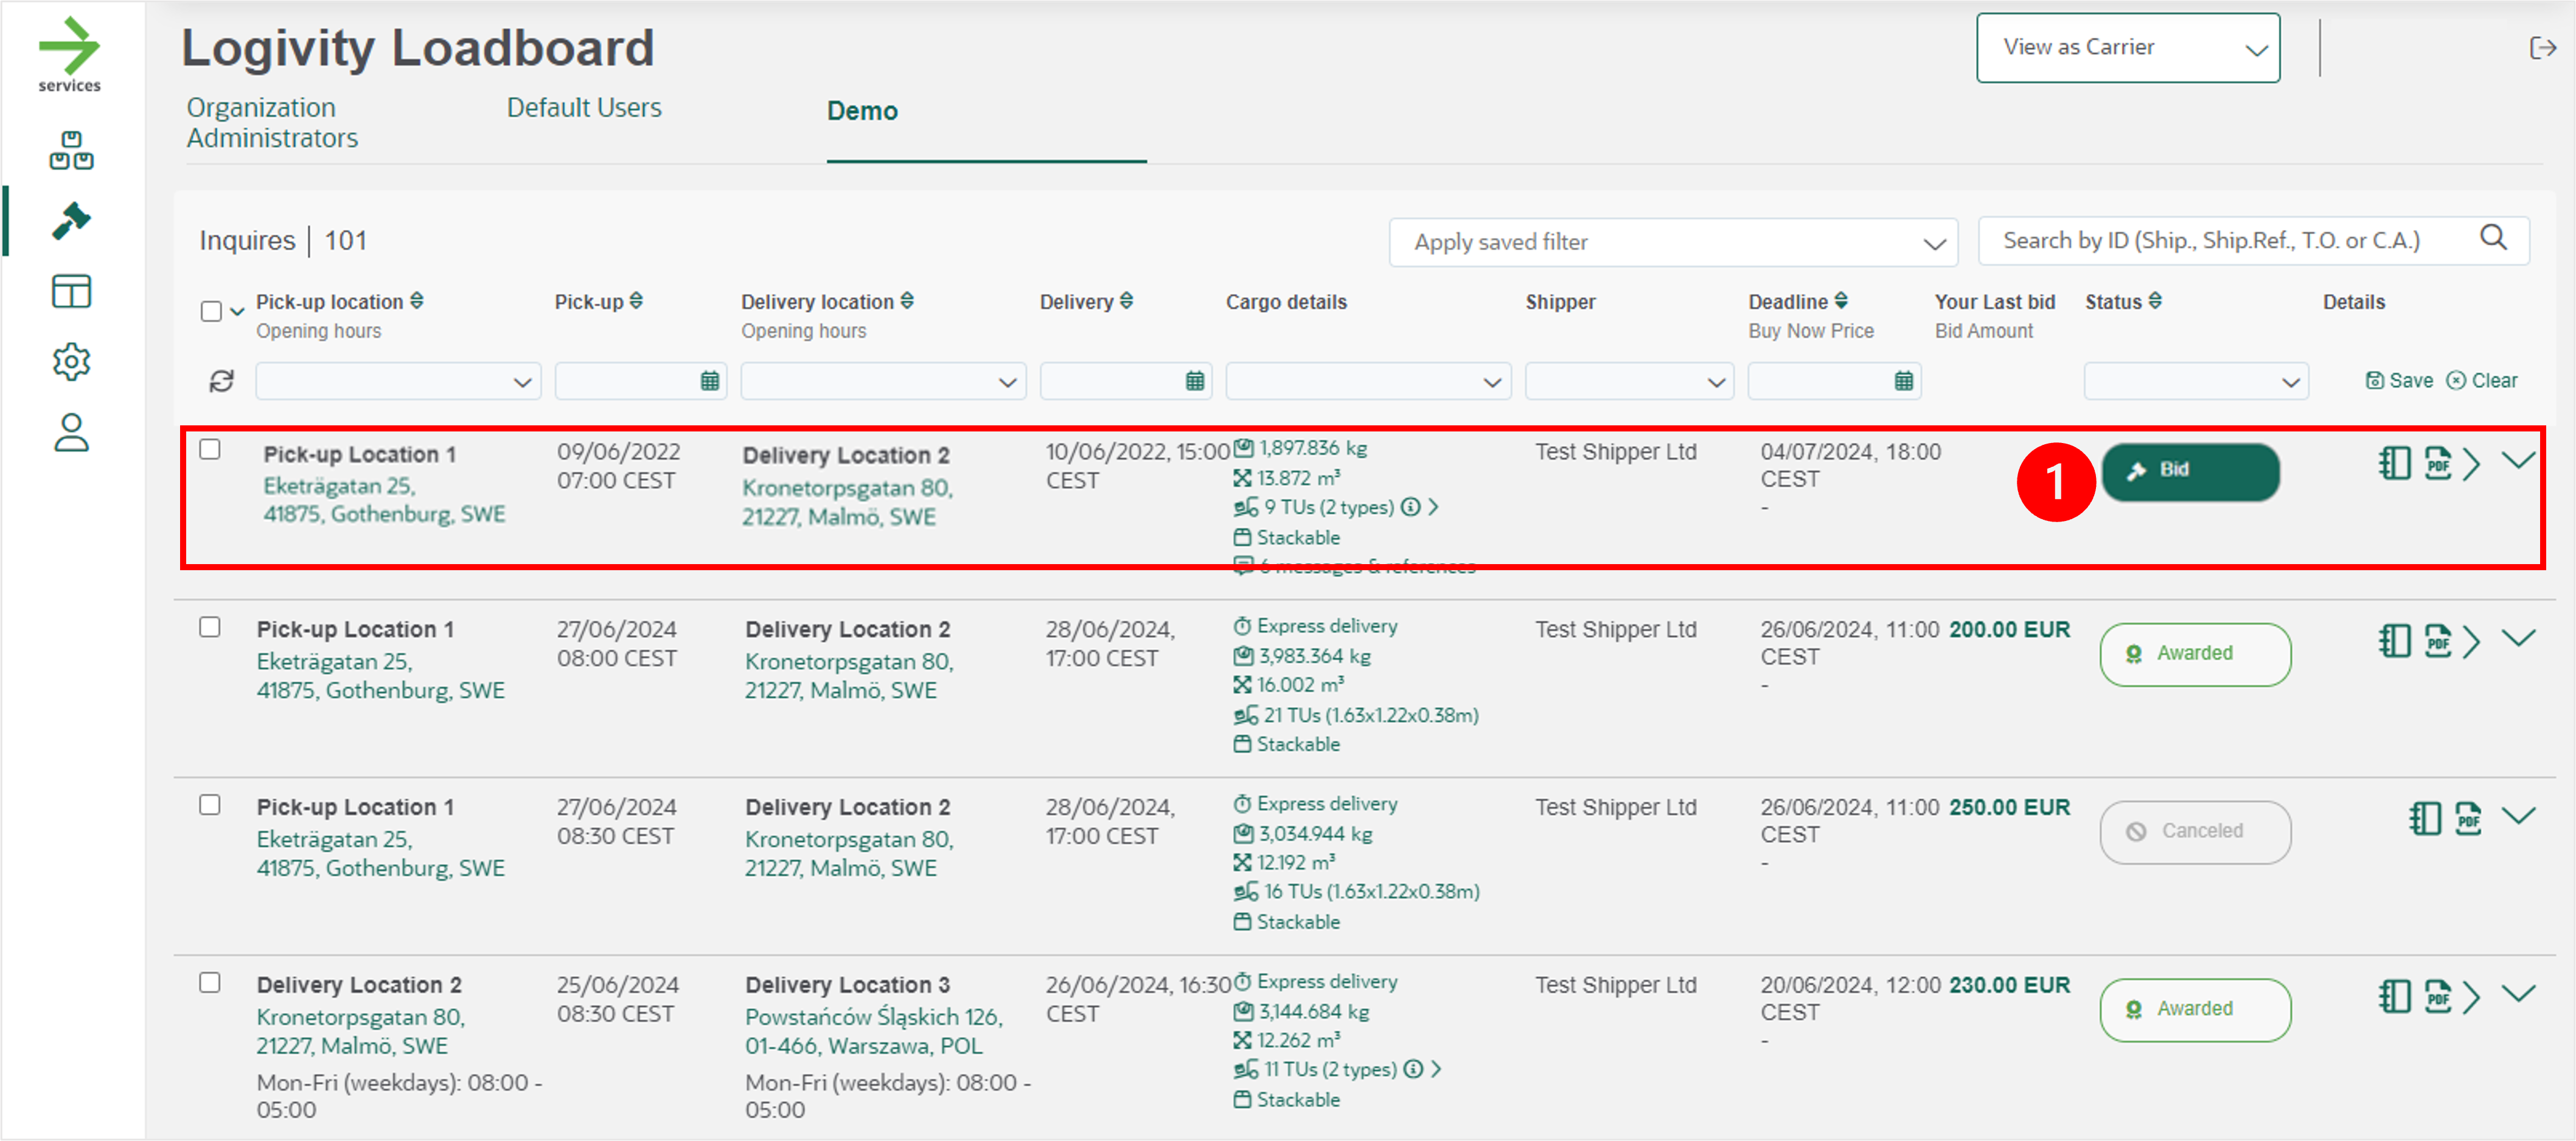The height and width of the screenshot is (1141, 2576).
Task: Expand the 230.00 EUR Awarded row
Action: click(x=2518, y=994)
